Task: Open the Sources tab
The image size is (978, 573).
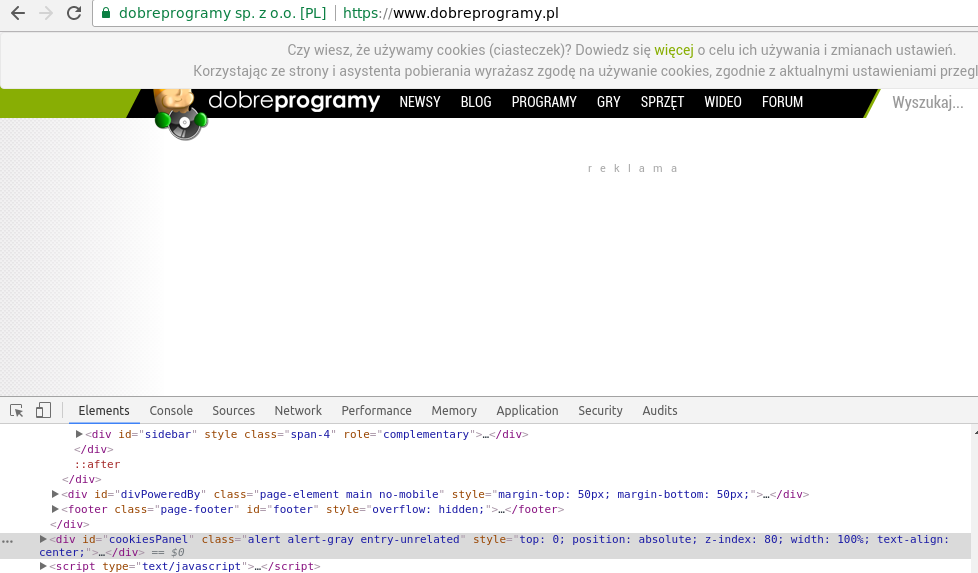Action: pyautogui.click(x=233, y=410)
